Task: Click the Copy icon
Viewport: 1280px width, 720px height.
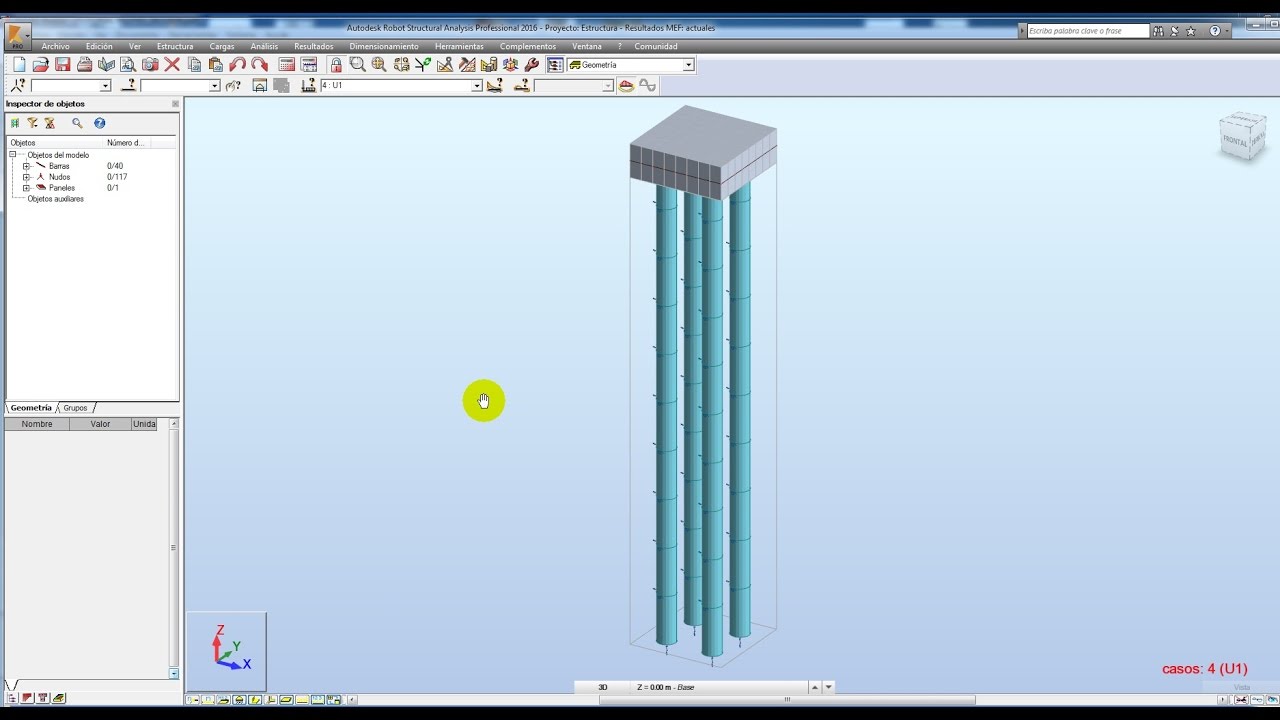Action: (194, 65)
